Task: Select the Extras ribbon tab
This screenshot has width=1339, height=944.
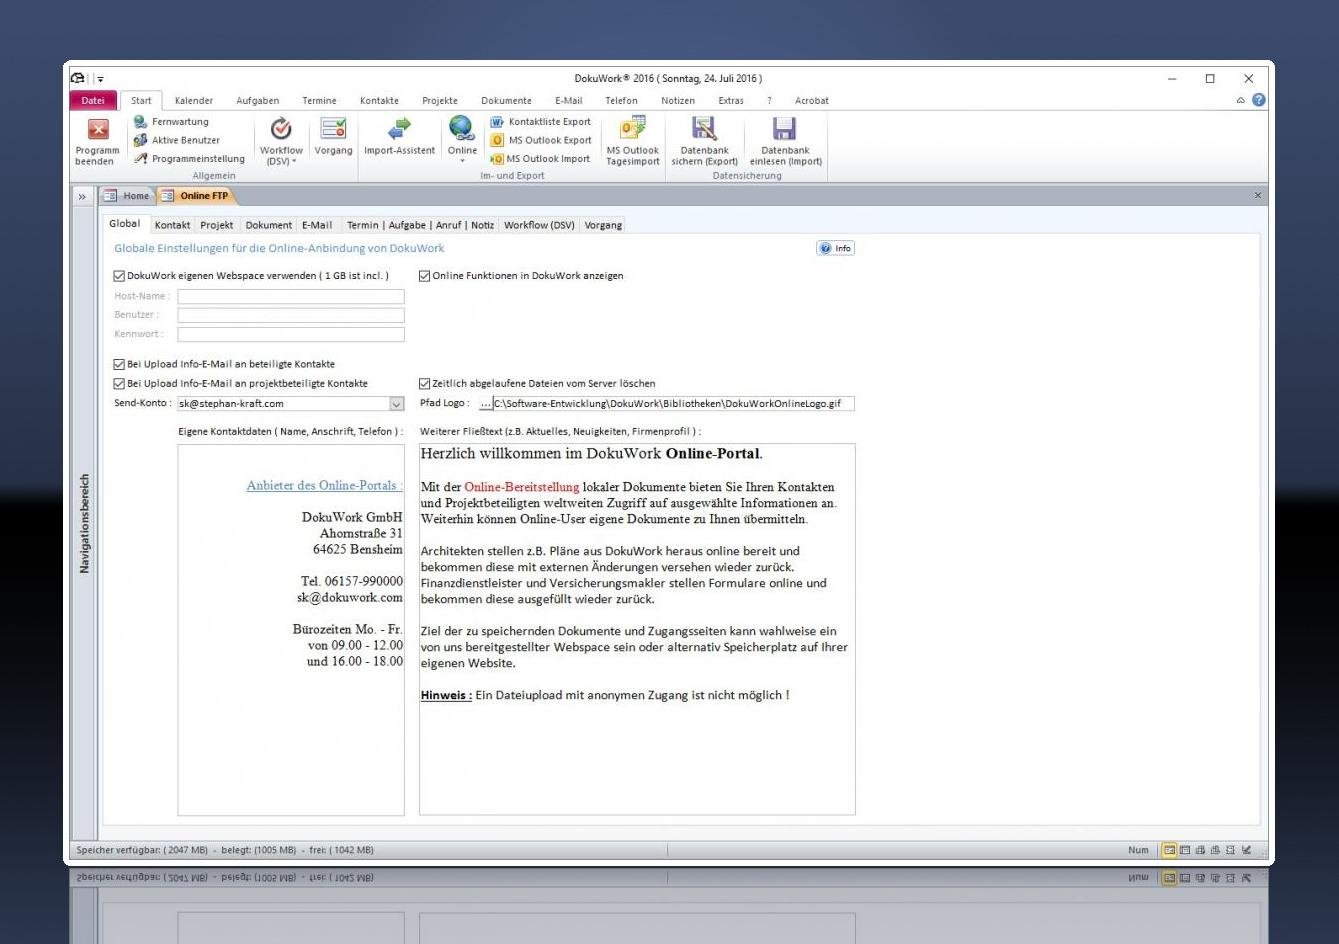Action: pyautogui.click(x=731, y=100)
